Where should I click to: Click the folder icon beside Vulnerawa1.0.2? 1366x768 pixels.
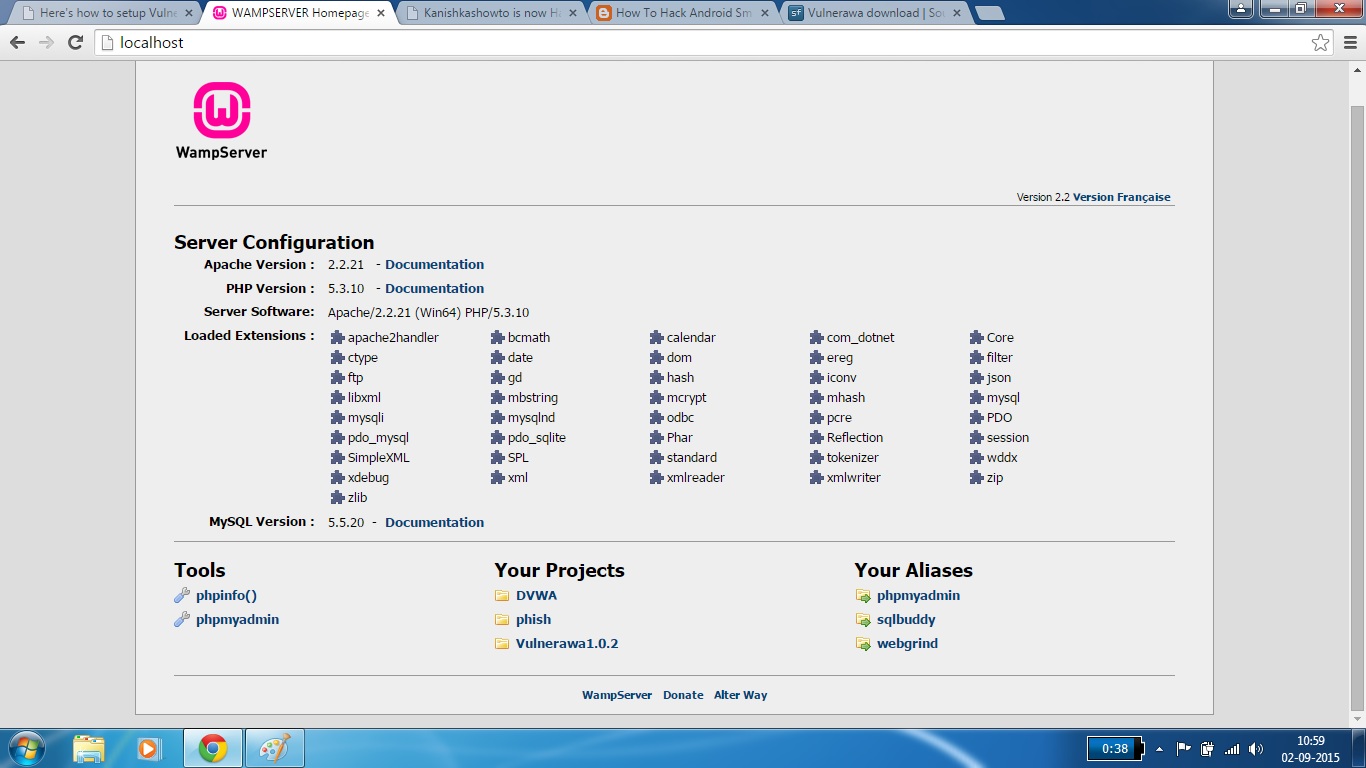[x=502, y=644]
